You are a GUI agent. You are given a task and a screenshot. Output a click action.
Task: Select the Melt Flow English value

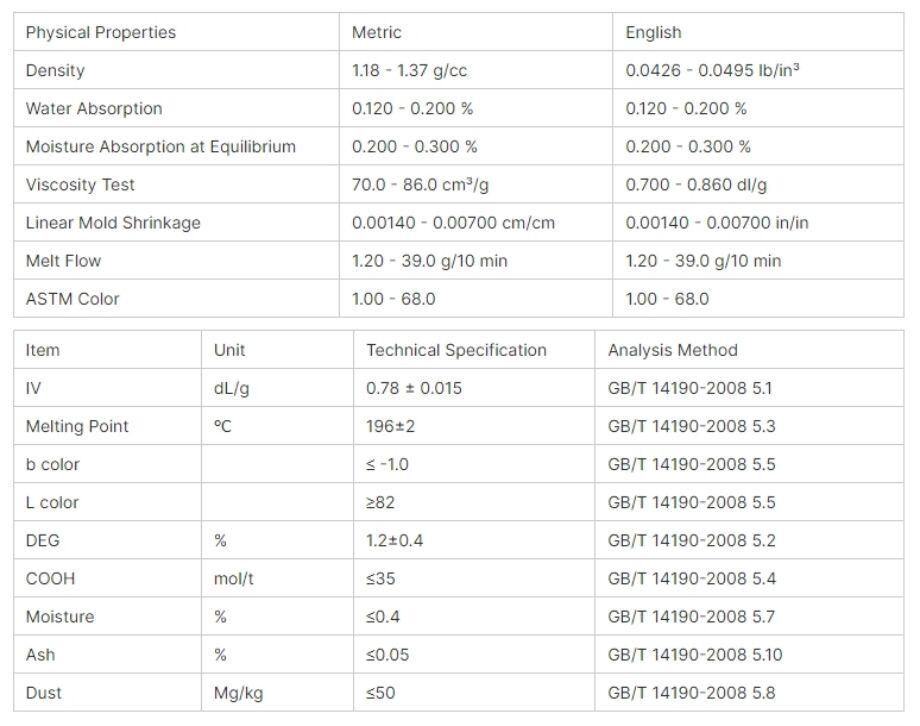703,261
